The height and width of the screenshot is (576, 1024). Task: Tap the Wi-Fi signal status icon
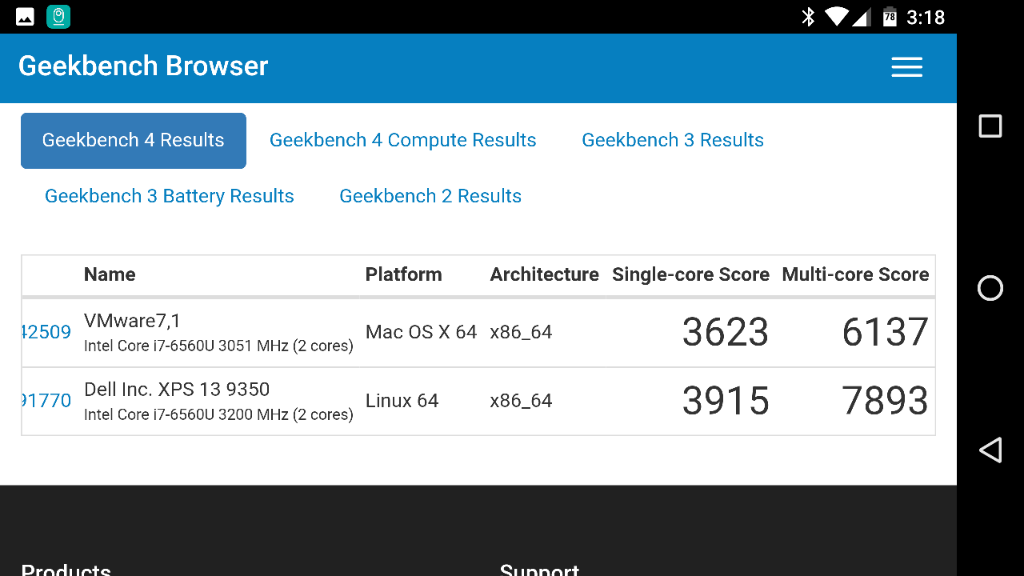point(836,17)
